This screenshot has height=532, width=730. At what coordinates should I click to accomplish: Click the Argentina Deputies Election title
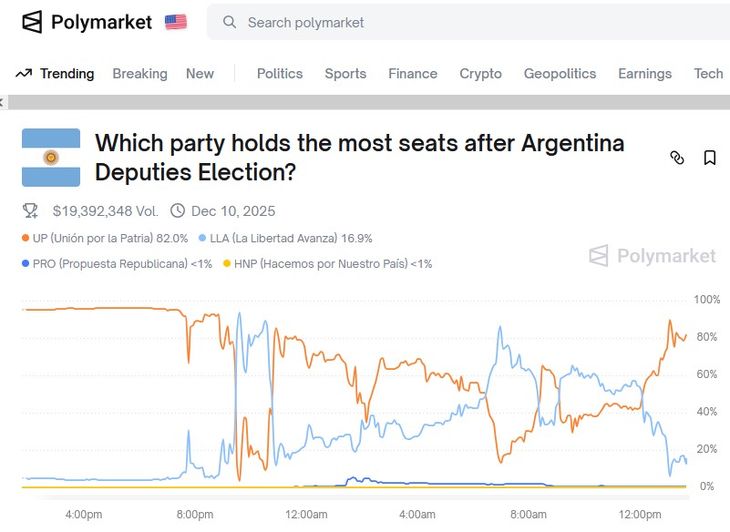pyautogui.click(x=360, y=157)
